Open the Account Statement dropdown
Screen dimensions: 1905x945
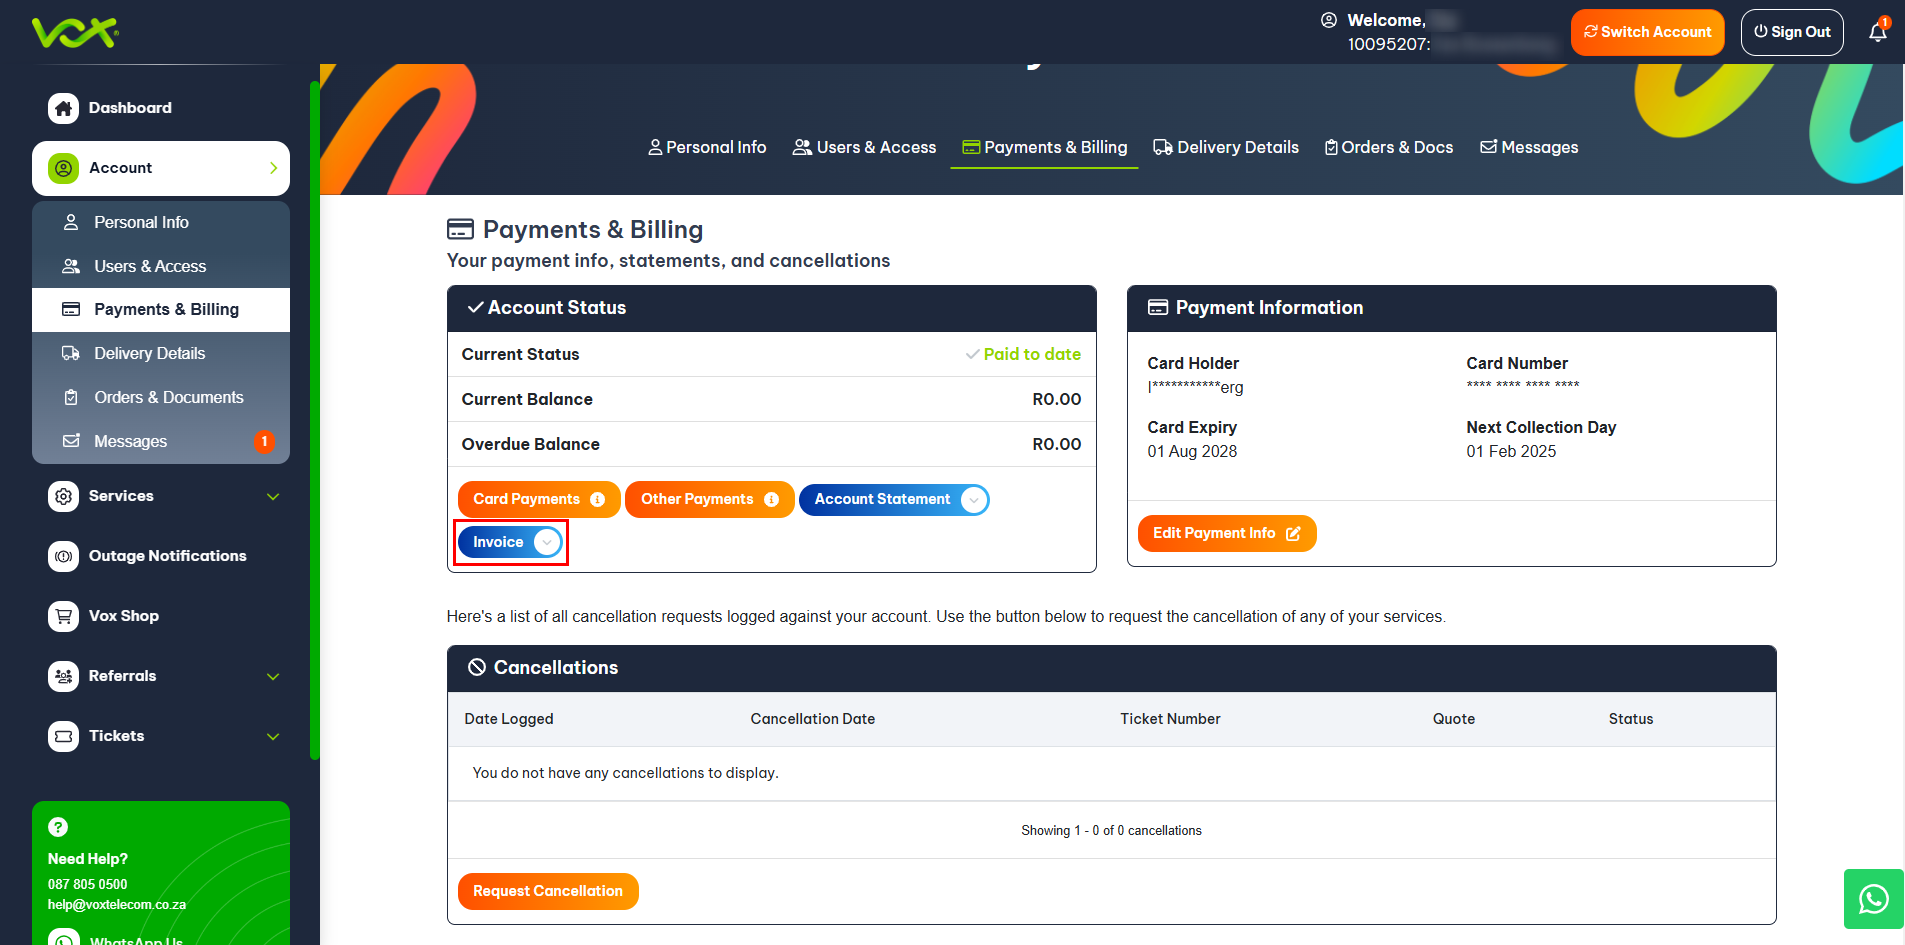pyautogui.click(x=973, y=500)
